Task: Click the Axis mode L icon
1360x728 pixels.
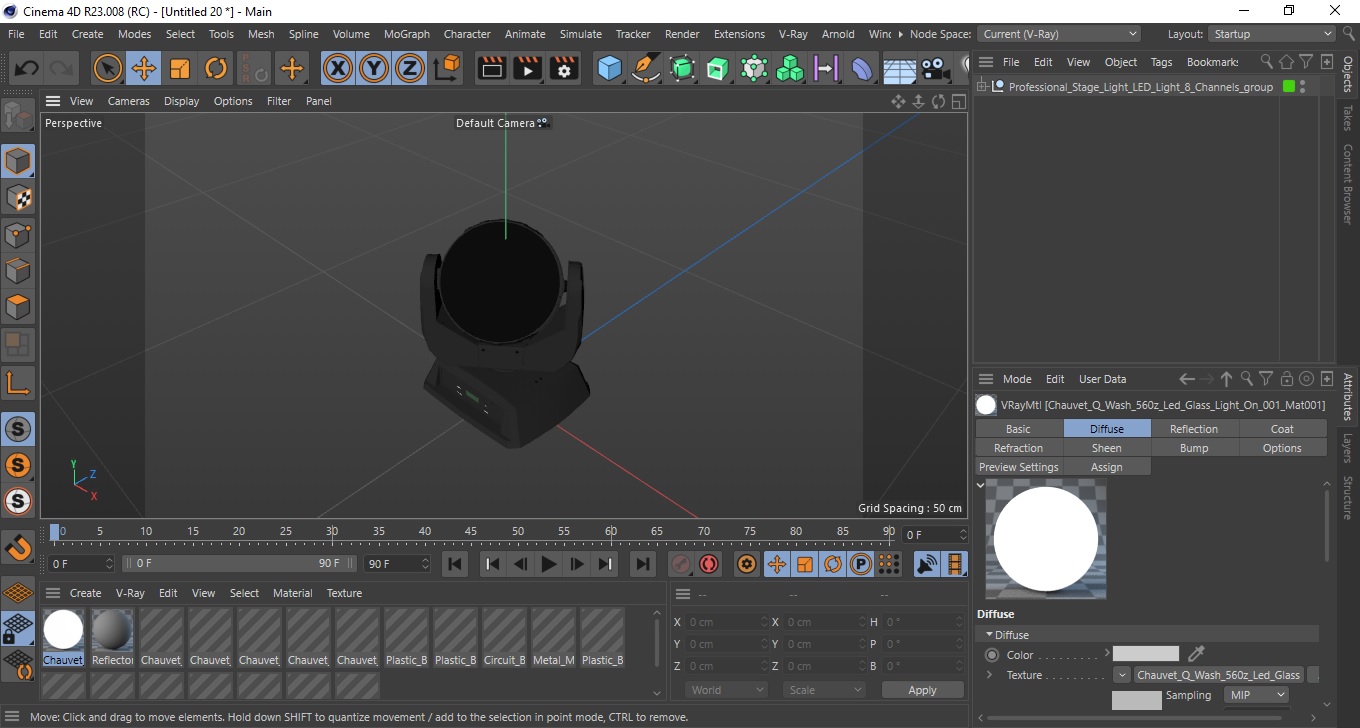Action: (18, 382)
